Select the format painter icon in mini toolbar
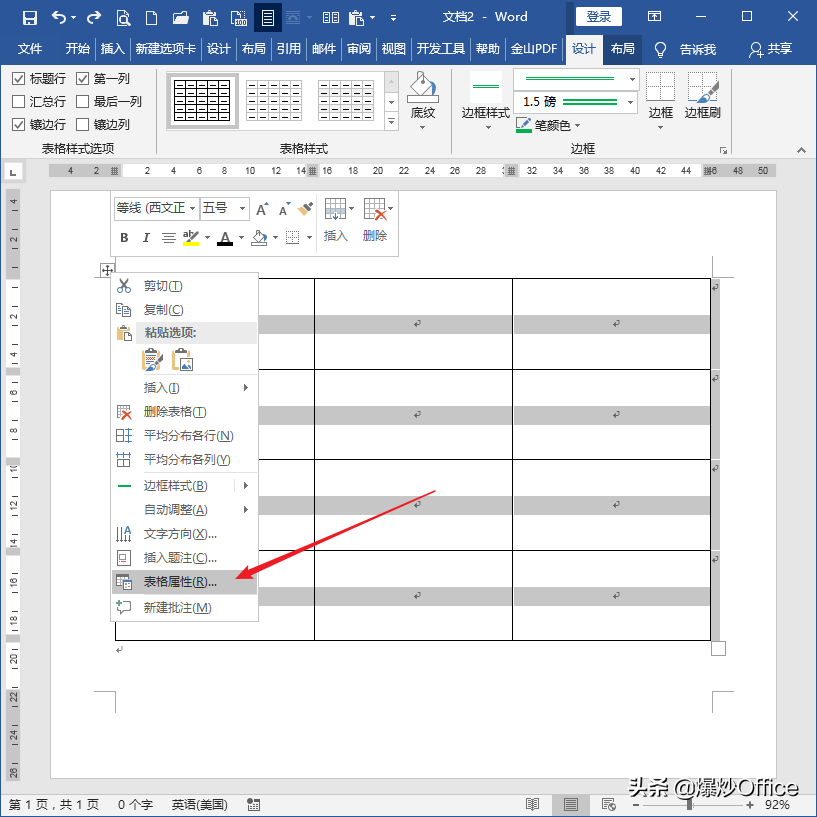This screenshot has height=817, width=817. [308, 207]
